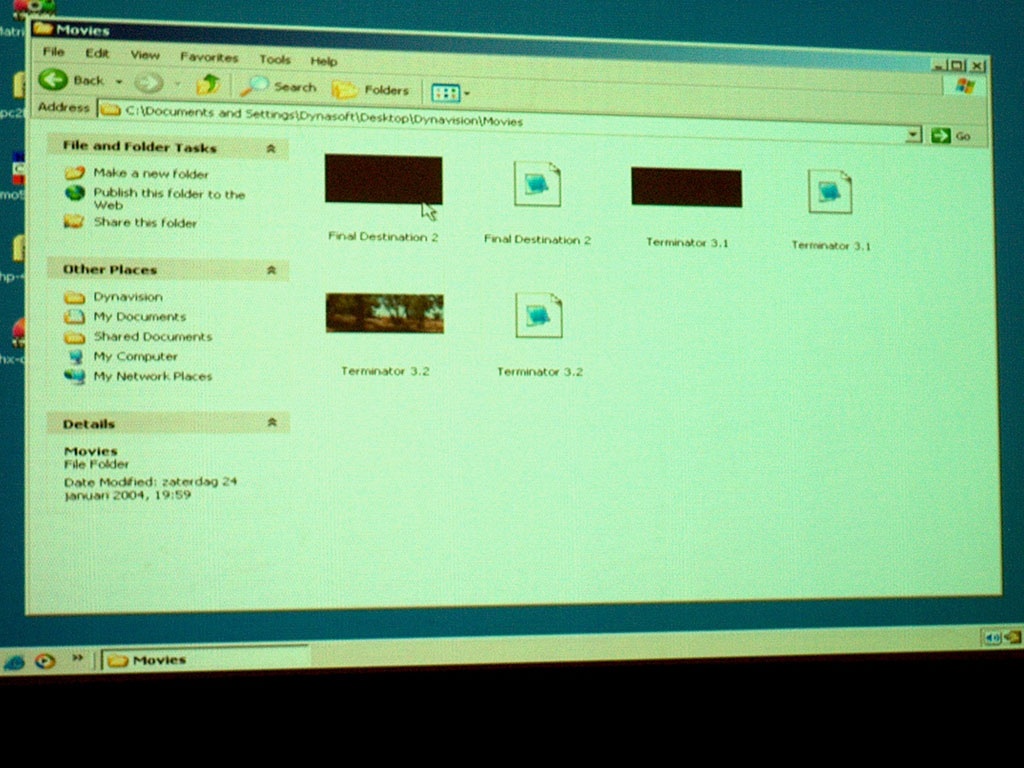The height and width of the screenshot is (768, 1024).
Task: Open the Help menu
Action: (324, 61)
